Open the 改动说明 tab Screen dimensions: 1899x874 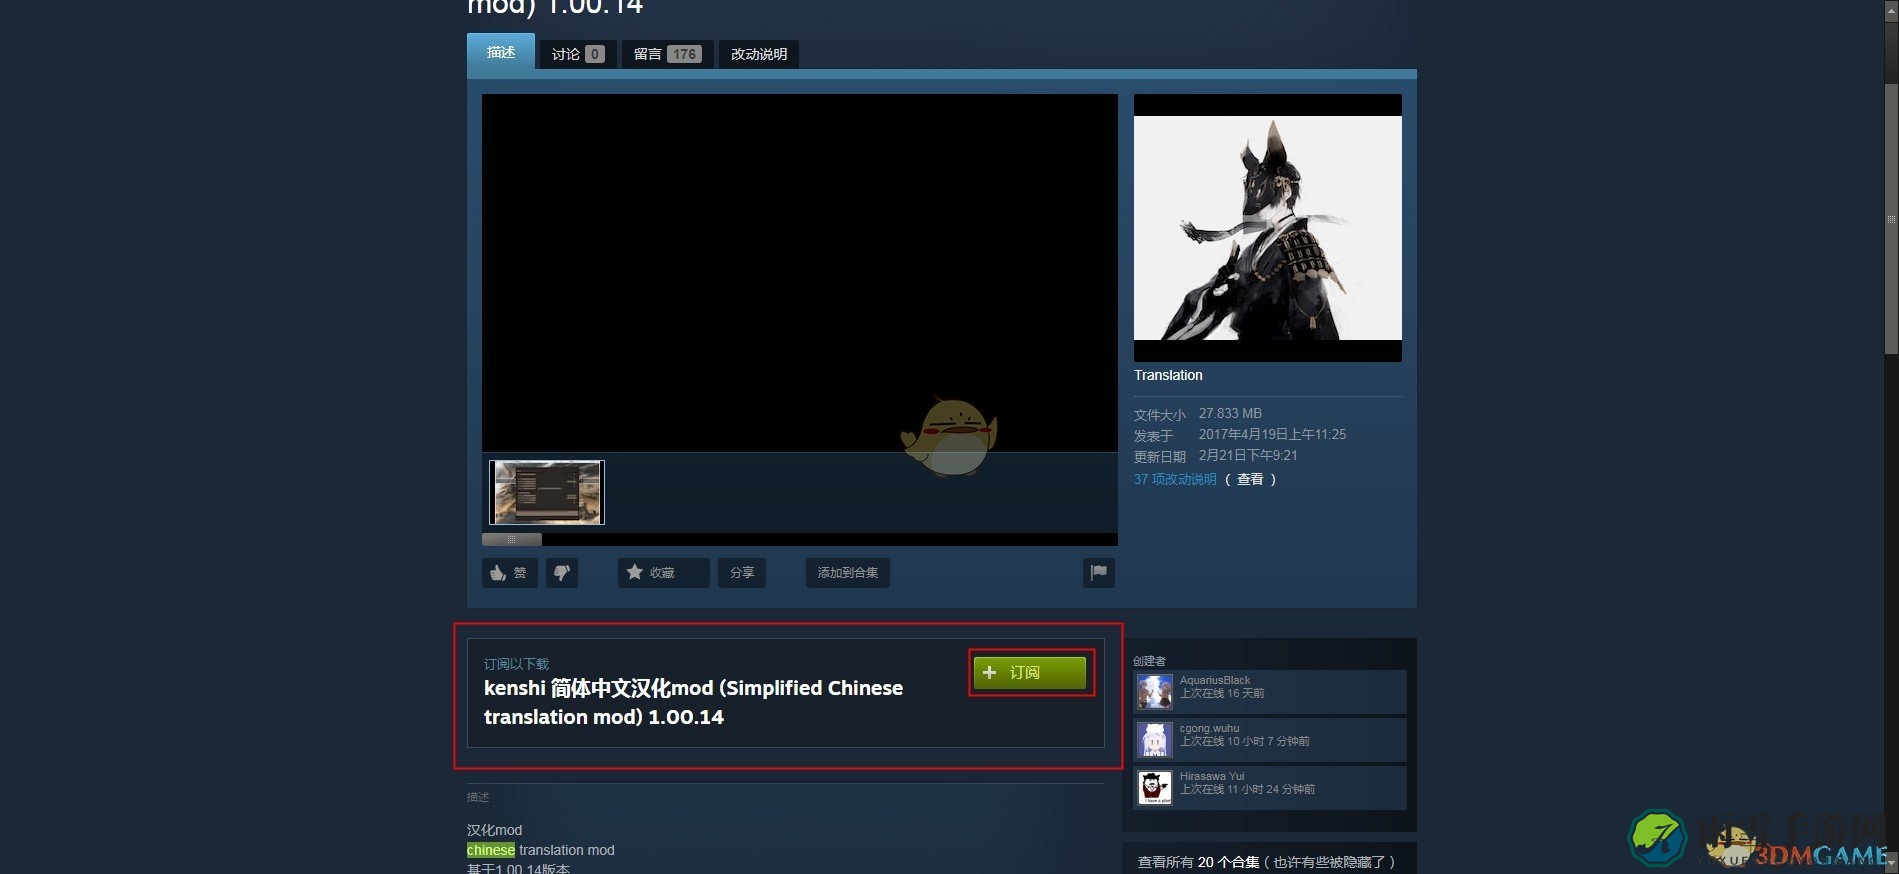759,54
